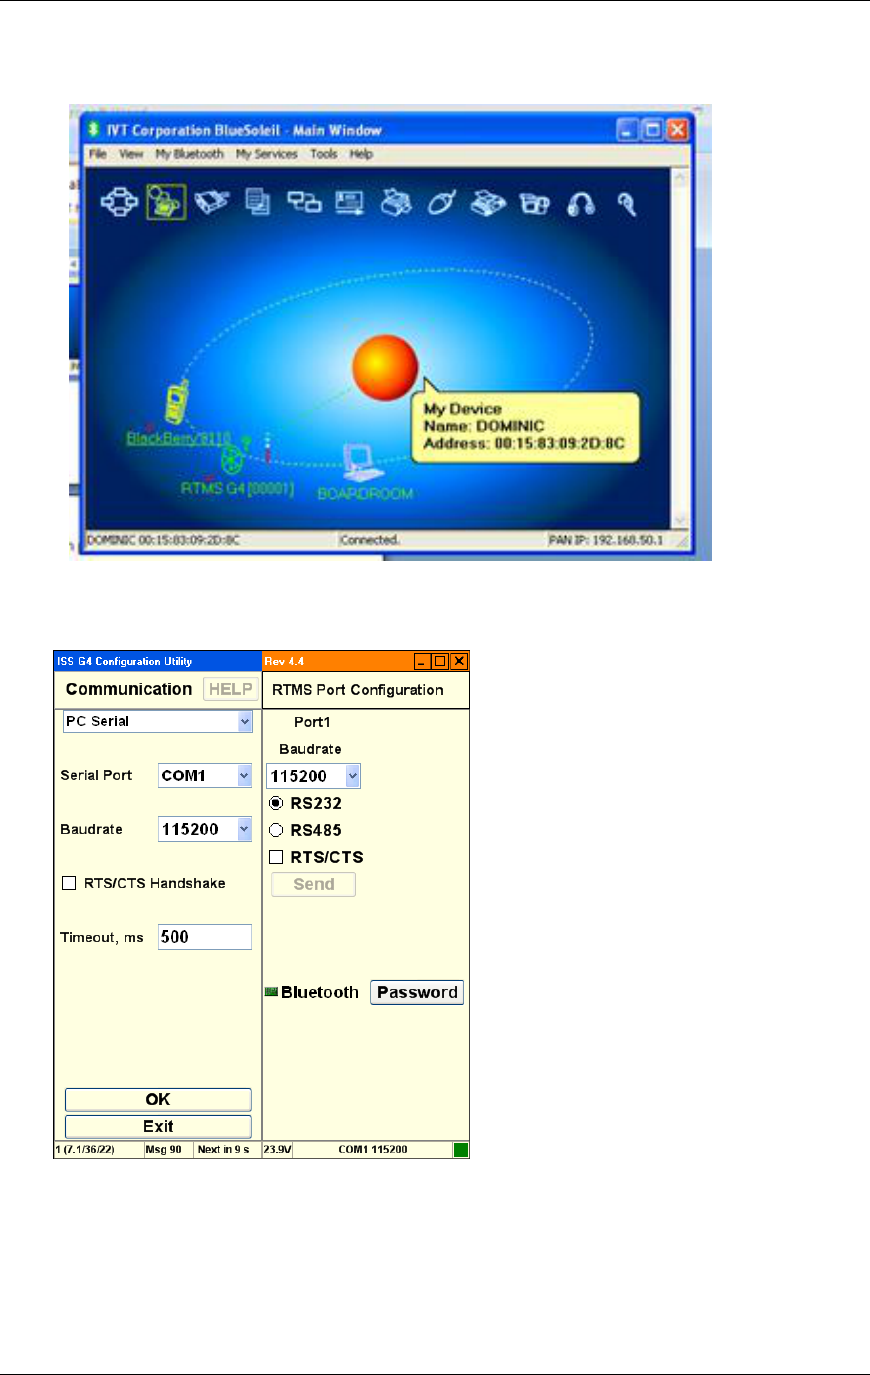
Task: Click the "COM1 115200" status bar cell
Action: [373, 1150]
